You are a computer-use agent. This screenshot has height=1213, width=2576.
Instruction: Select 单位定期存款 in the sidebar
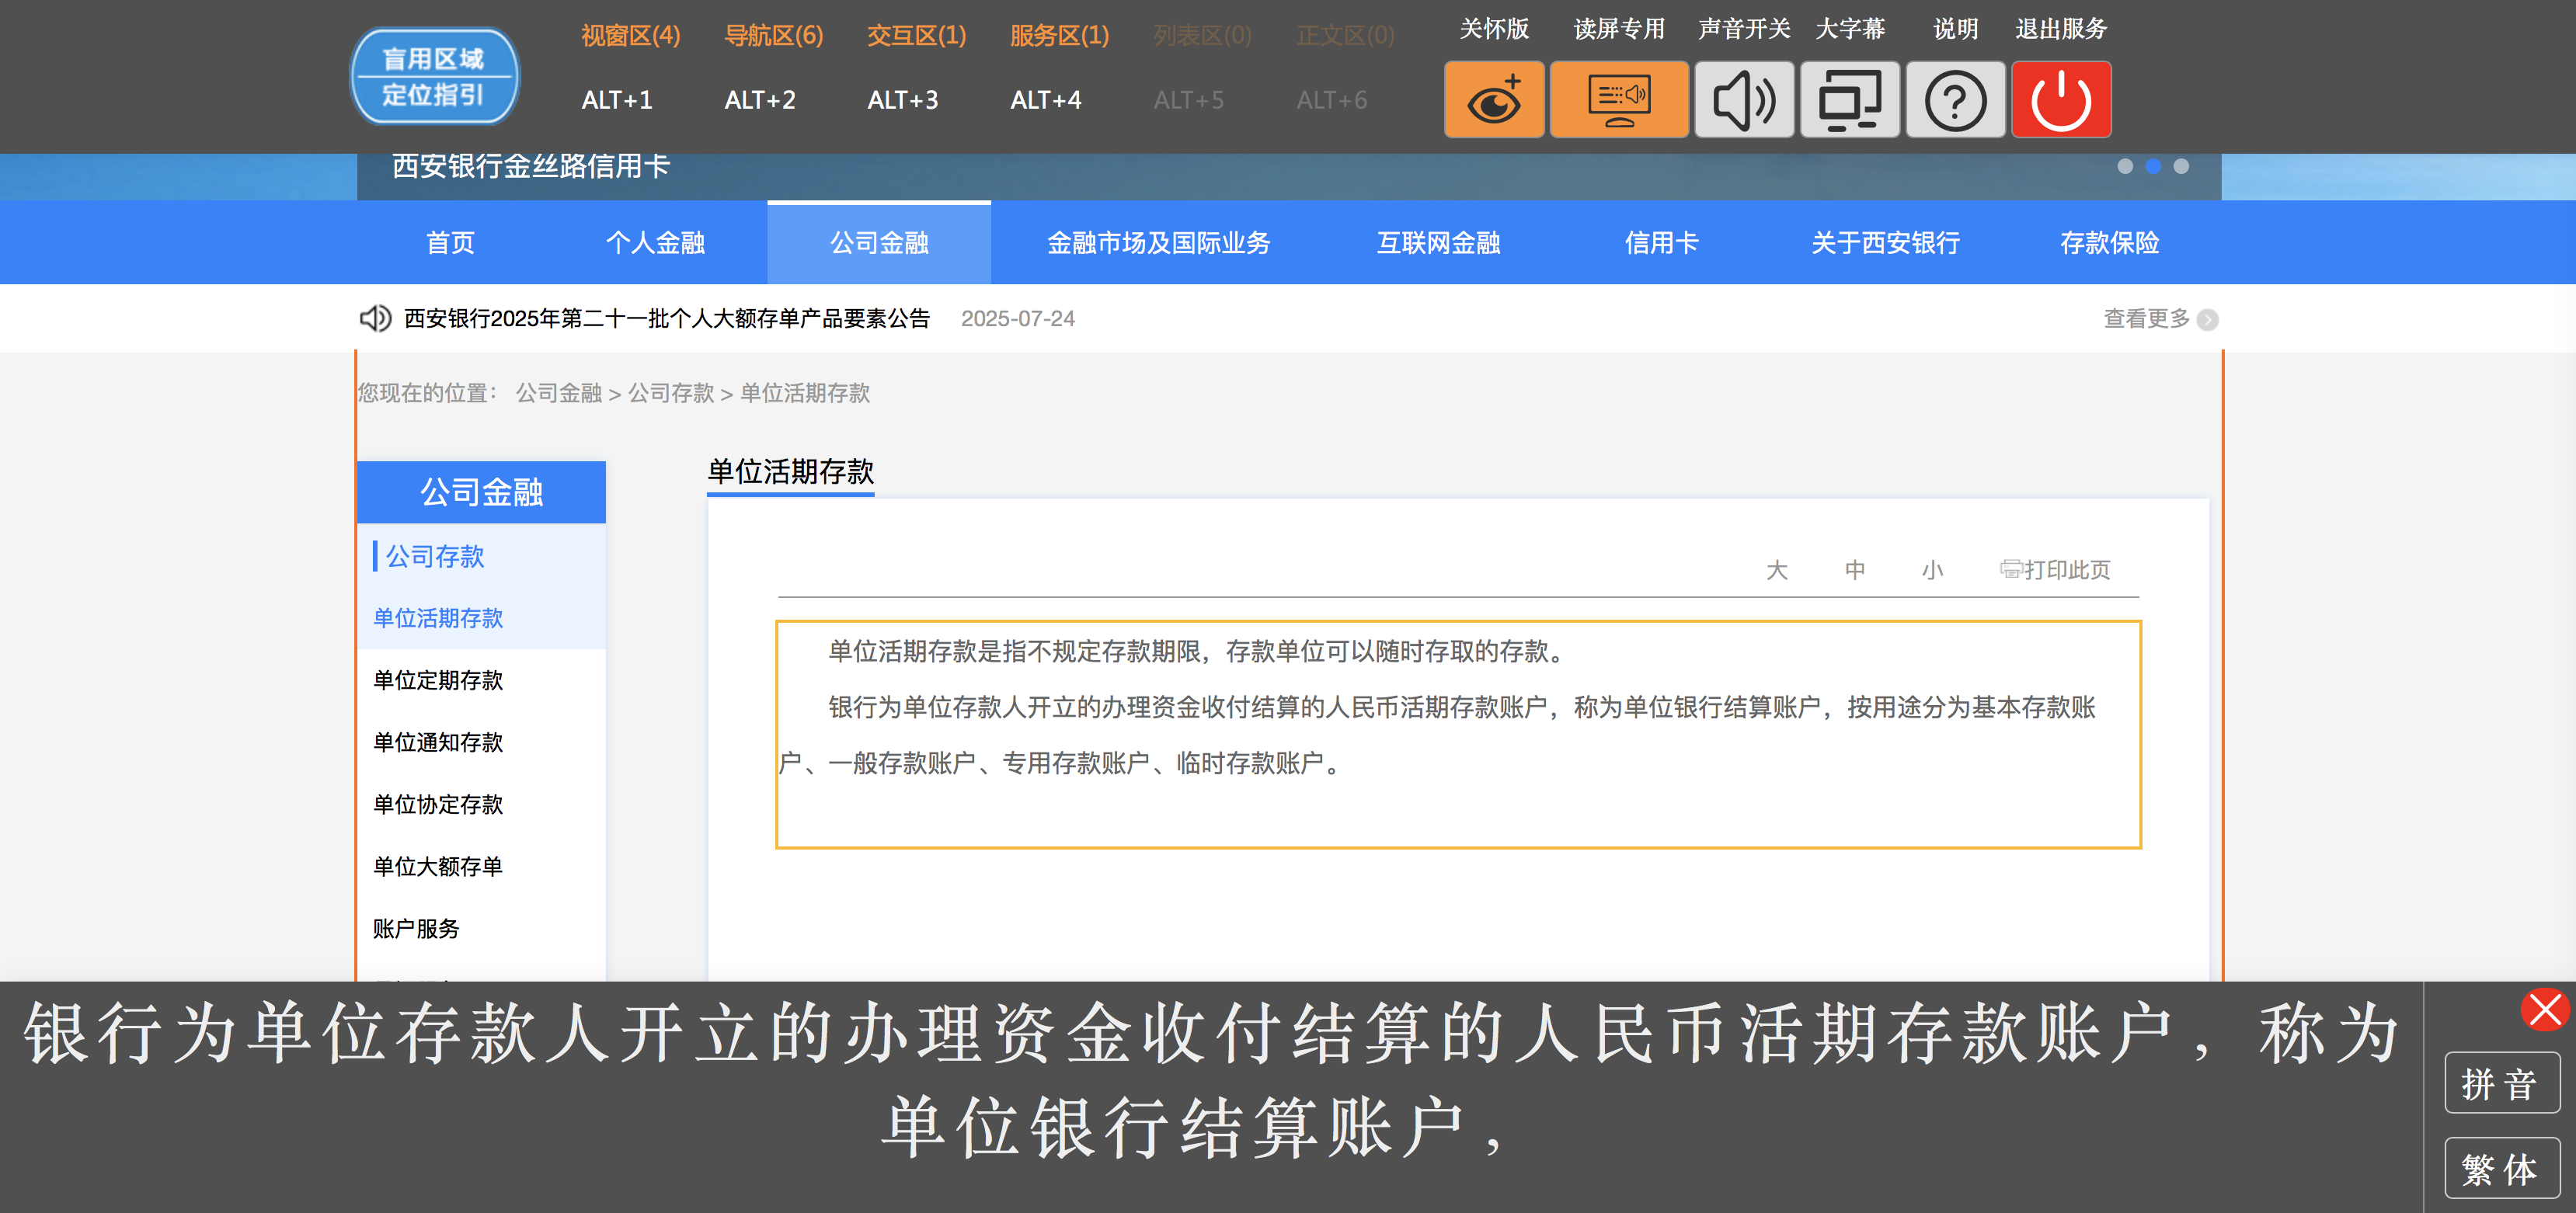tap(438, 680)
